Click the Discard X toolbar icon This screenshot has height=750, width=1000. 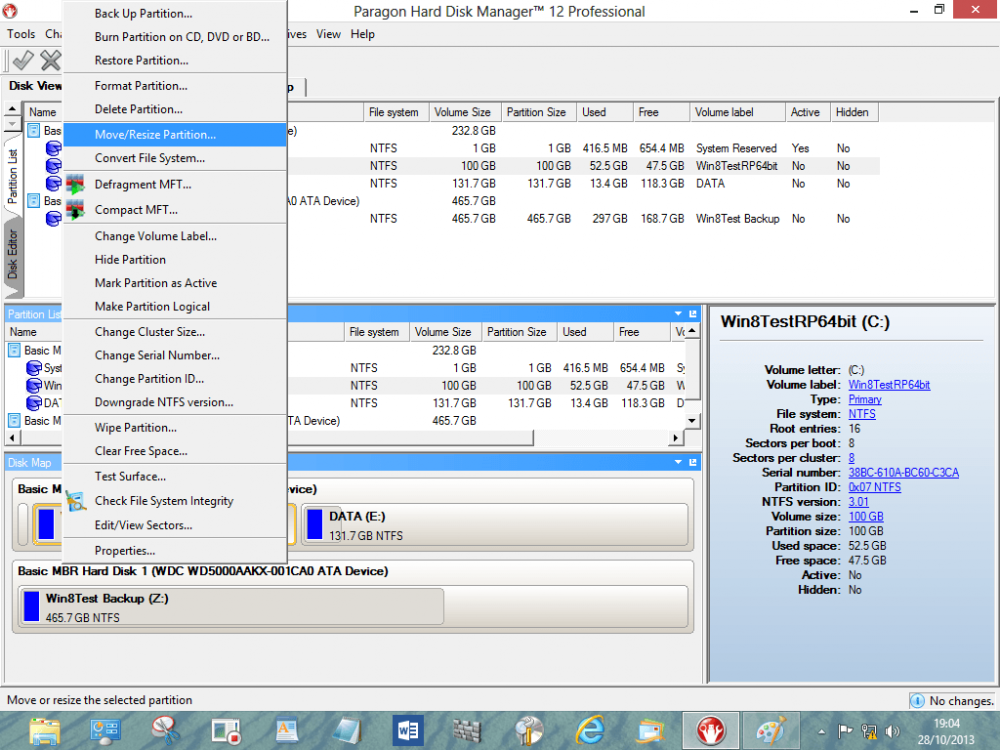[x=49, y=60]
